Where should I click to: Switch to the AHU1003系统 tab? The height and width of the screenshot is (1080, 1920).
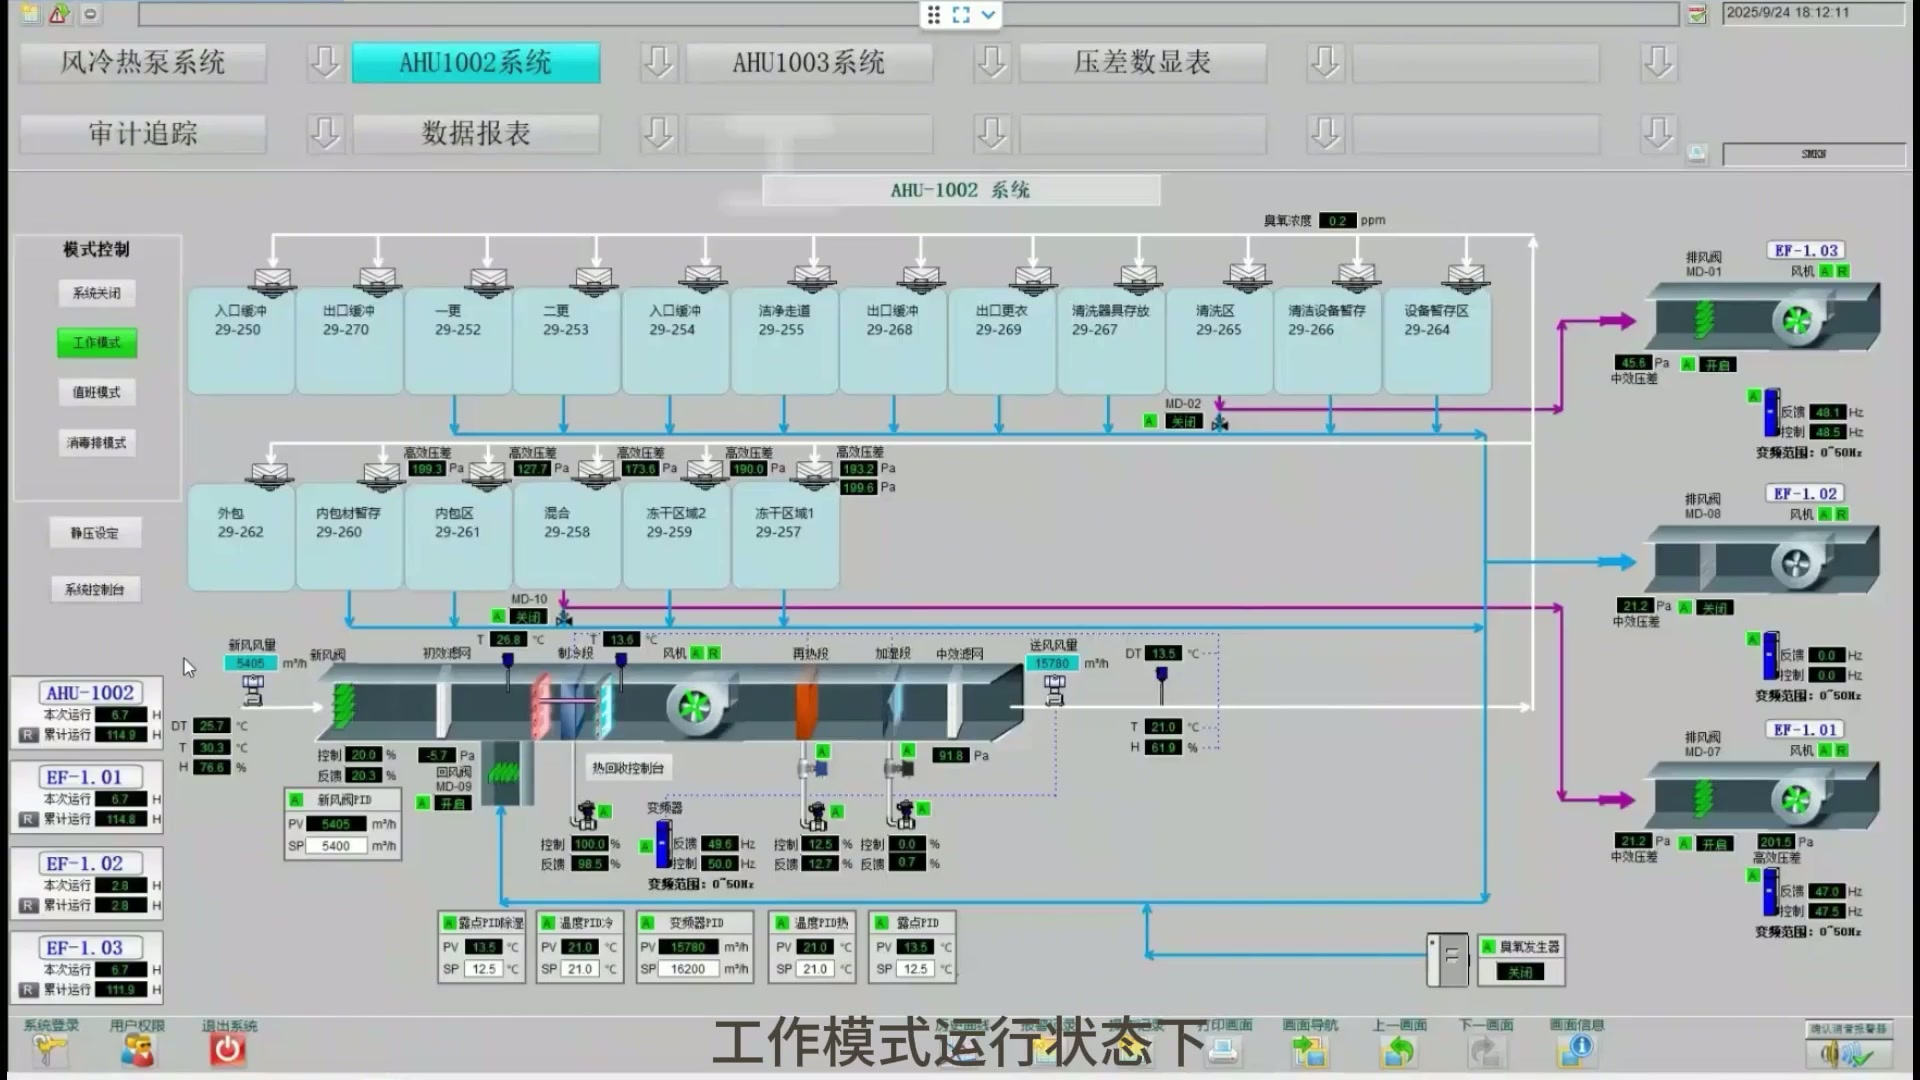tap(808, 62)
